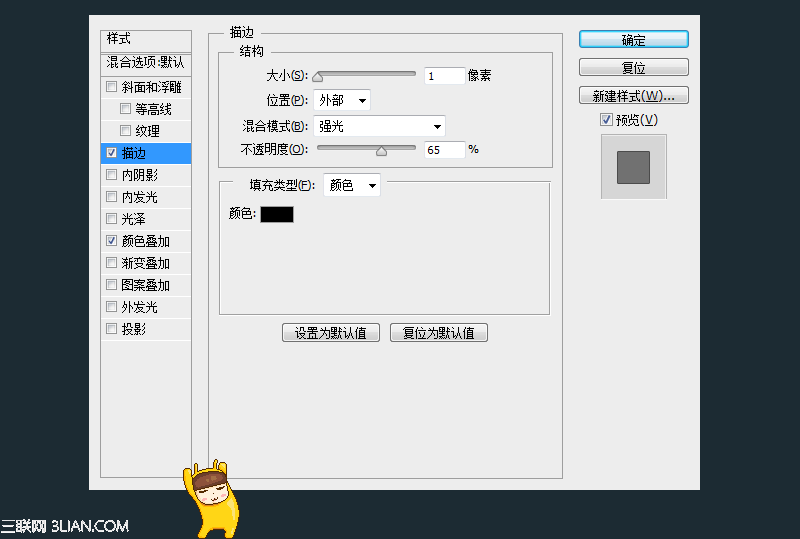Select the 外发光 style row label

(140, 307)
